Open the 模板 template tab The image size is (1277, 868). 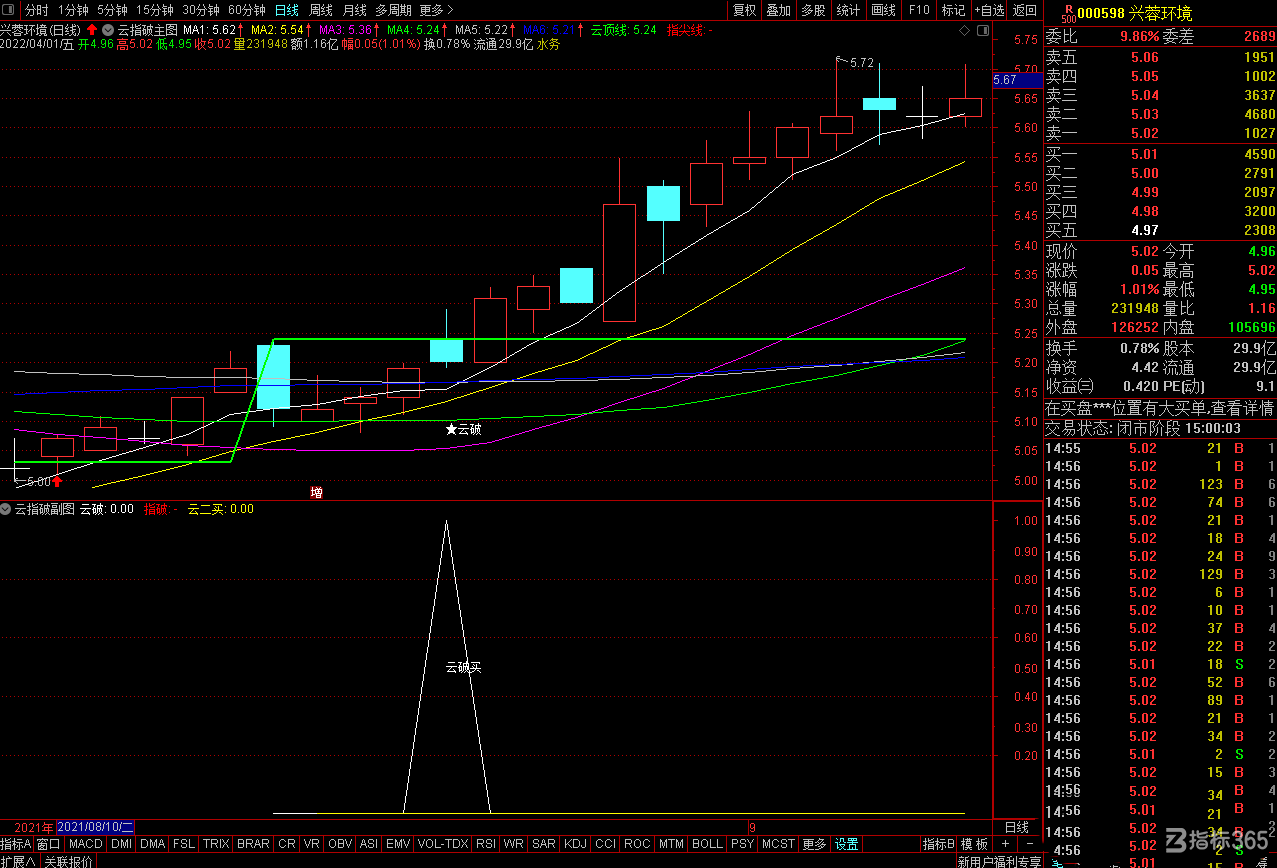(974, 844)
